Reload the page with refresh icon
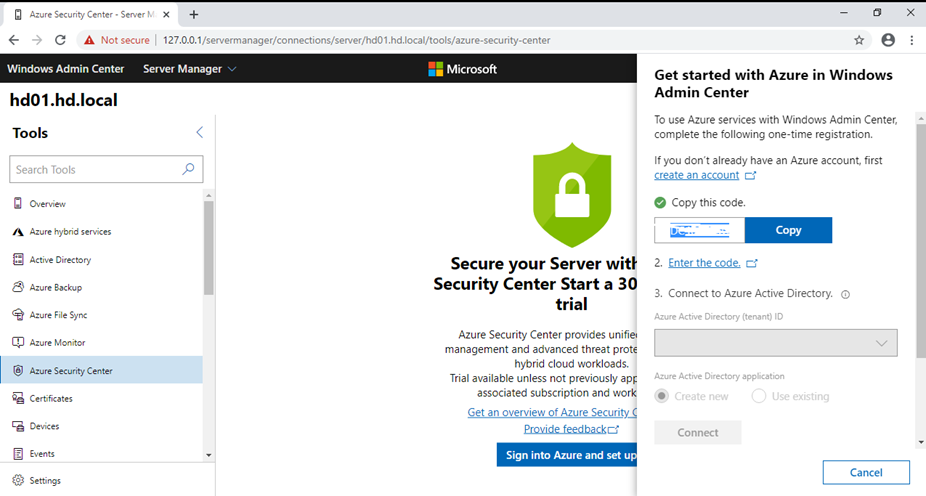The width and height of the screenshot is (926, 496). (60, 40)
